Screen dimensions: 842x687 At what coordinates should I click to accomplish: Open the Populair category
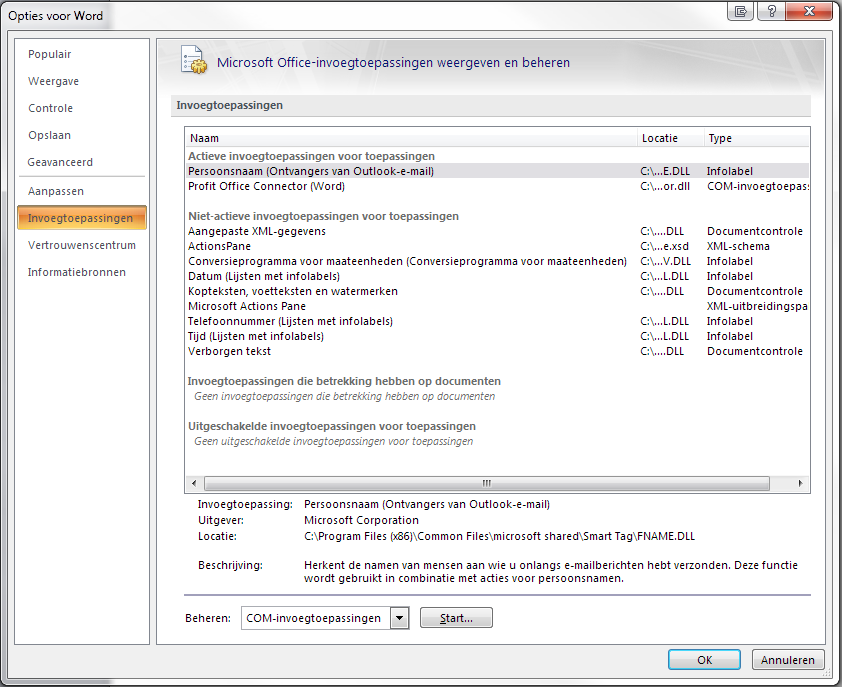pyautogui.click(x=50, y=54)
